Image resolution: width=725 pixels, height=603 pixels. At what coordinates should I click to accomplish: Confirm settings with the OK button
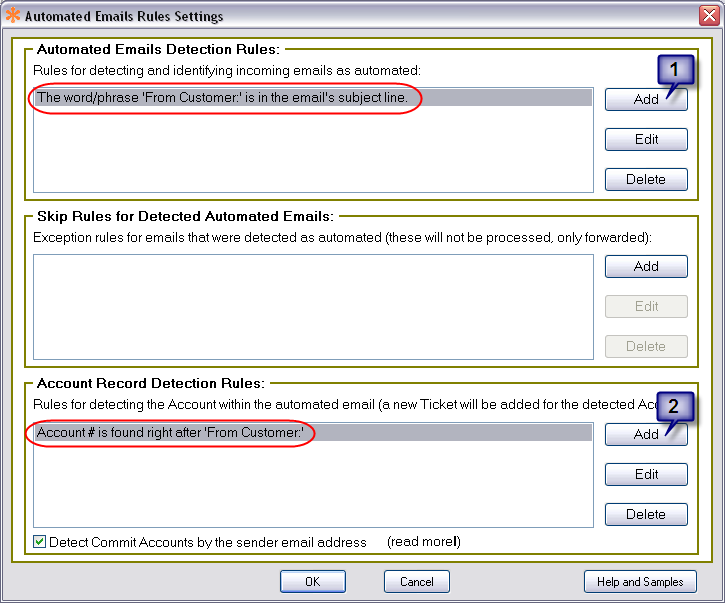pyautogui.click(x=312, y=581)
